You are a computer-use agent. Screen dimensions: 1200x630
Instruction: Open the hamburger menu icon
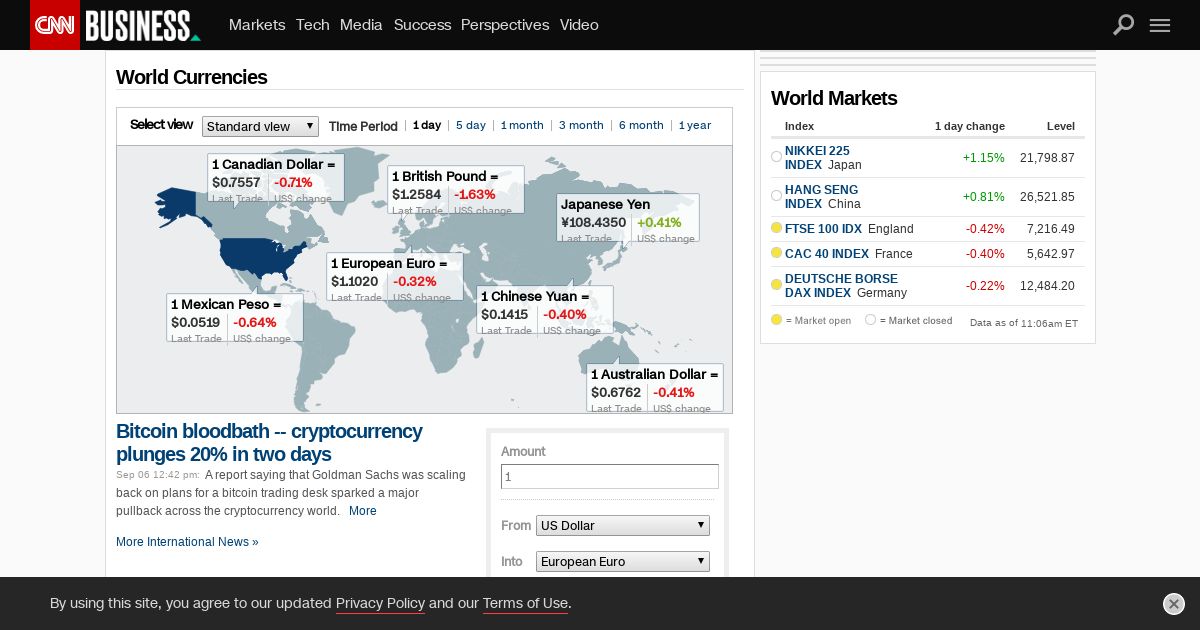pos(1160,25)
